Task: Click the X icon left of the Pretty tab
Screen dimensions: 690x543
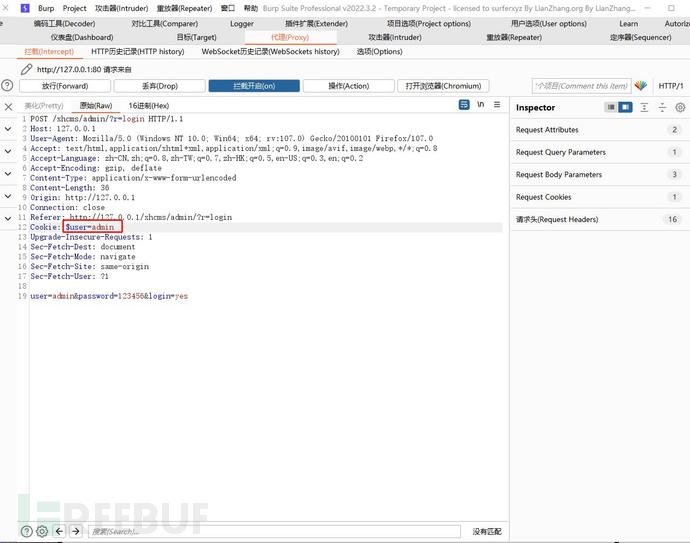Action: point(8,106)
